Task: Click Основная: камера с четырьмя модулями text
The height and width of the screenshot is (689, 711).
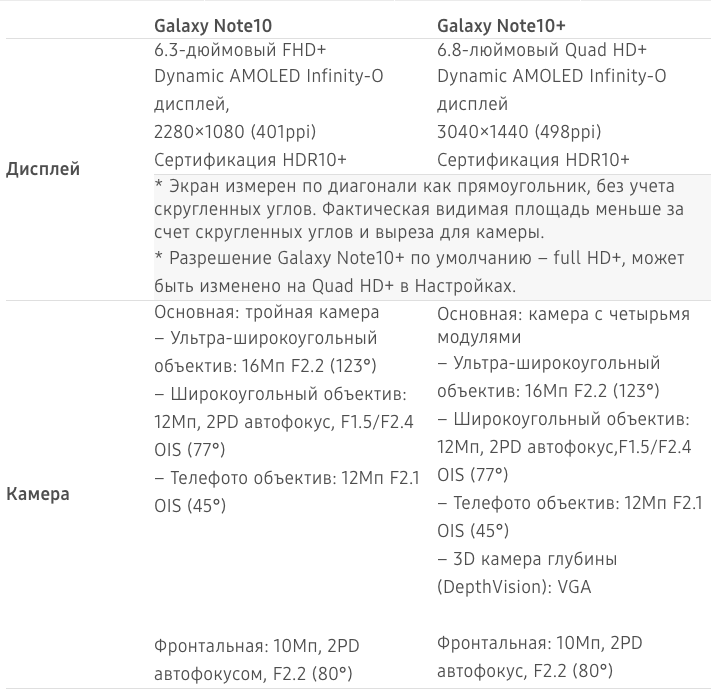Action: coord(563,325)
